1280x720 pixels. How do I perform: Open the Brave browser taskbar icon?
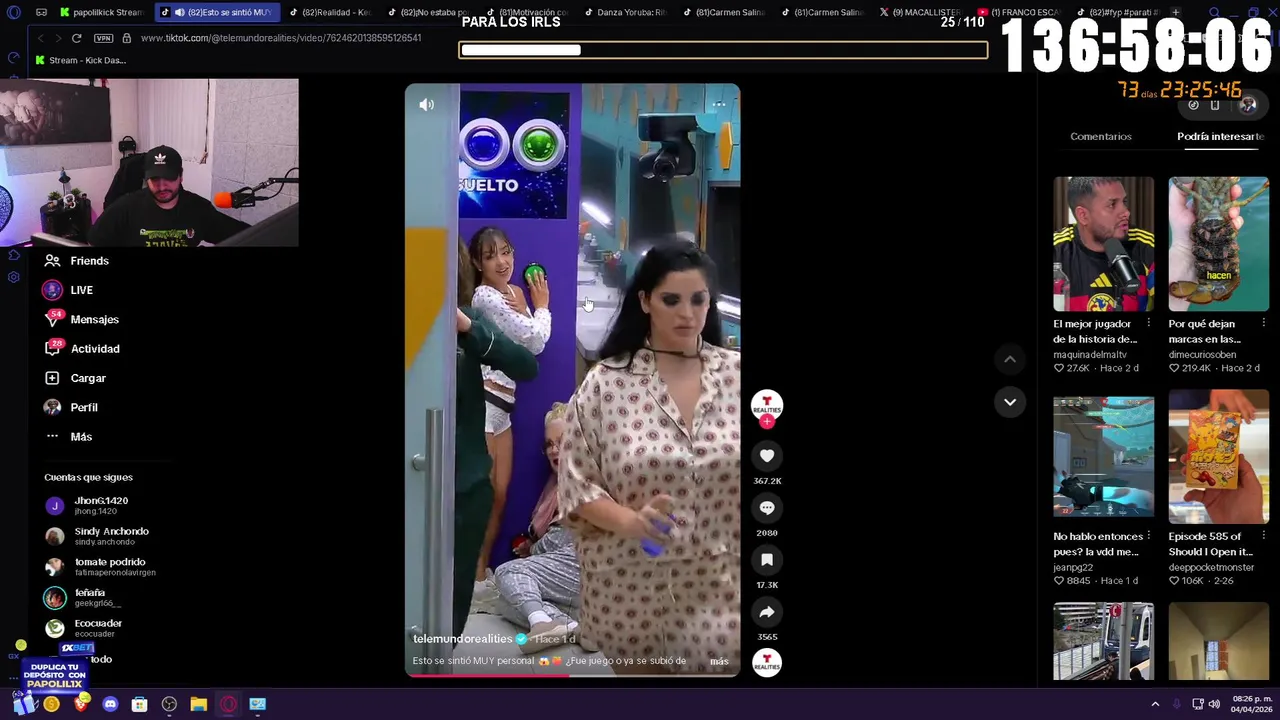point(81,704)
